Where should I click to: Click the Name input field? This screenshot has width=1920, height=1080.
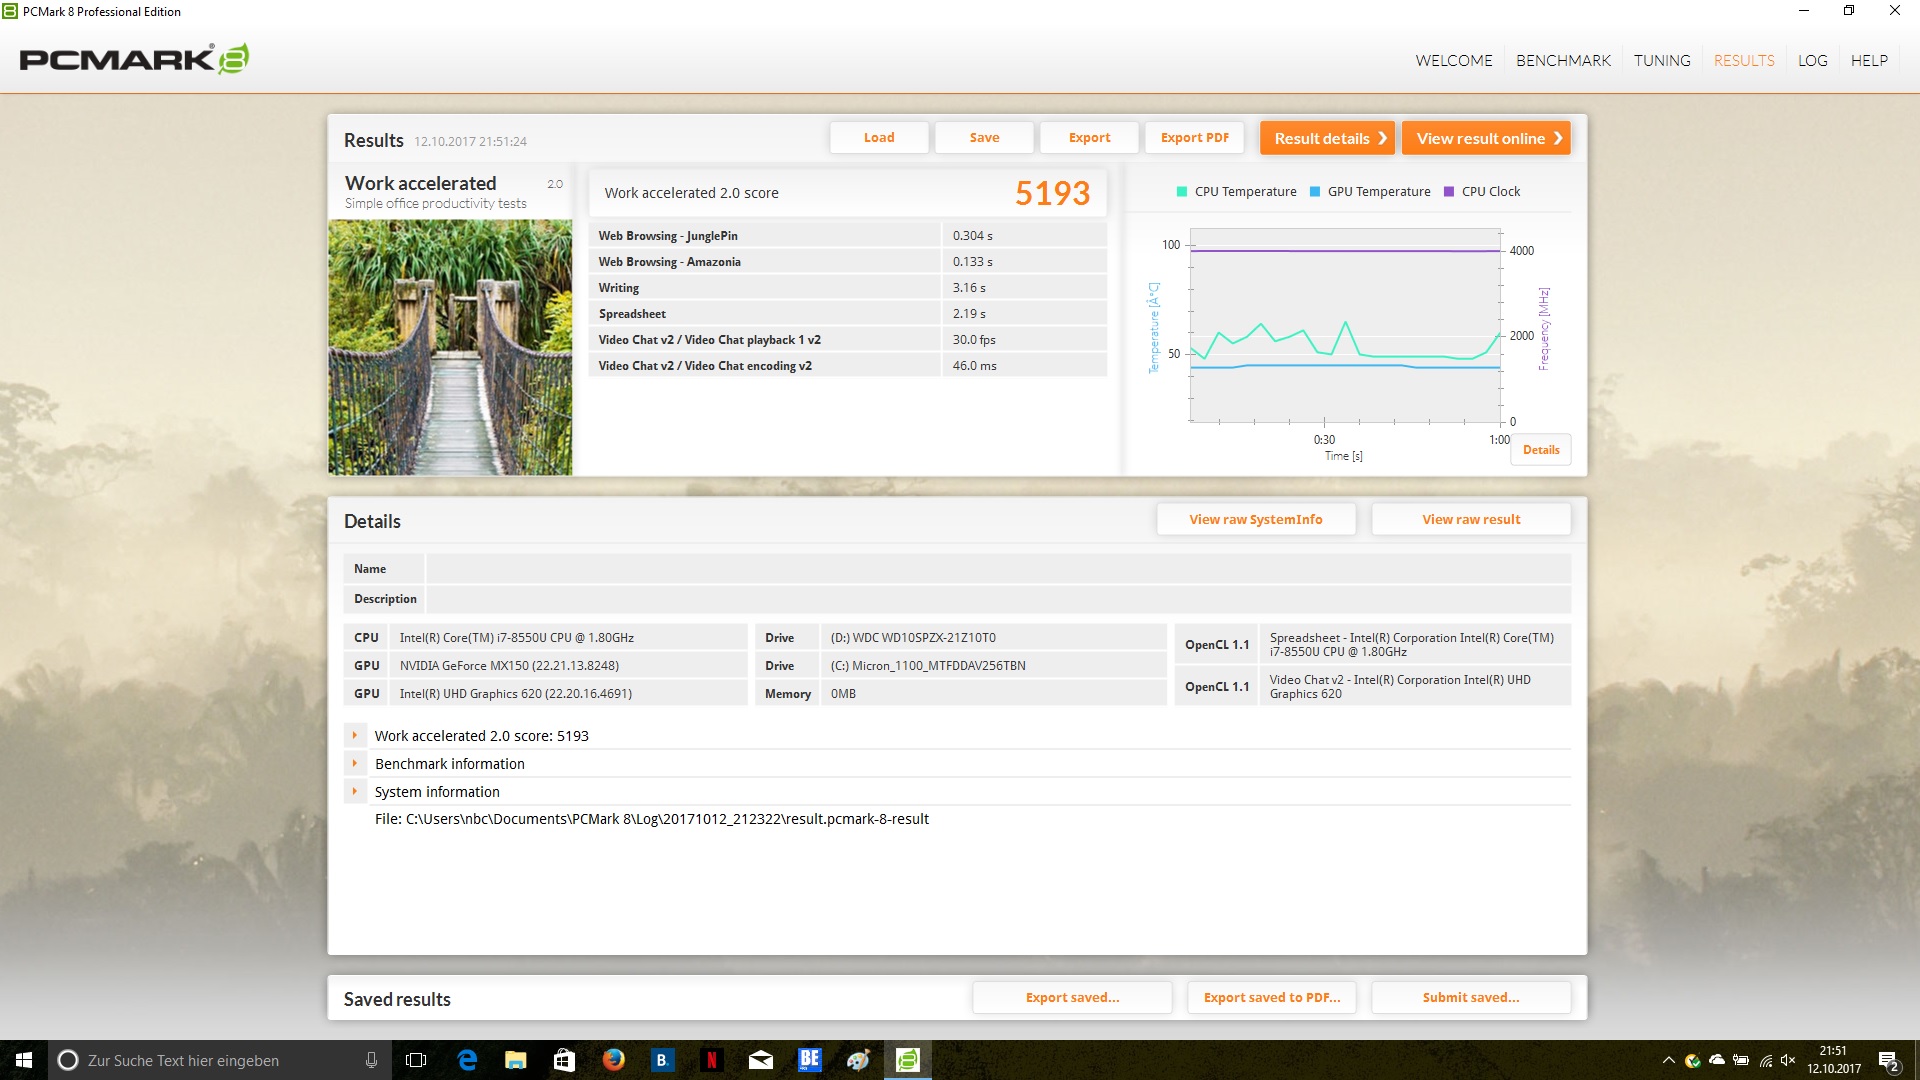pyautogui.click(x=997, y=569)
